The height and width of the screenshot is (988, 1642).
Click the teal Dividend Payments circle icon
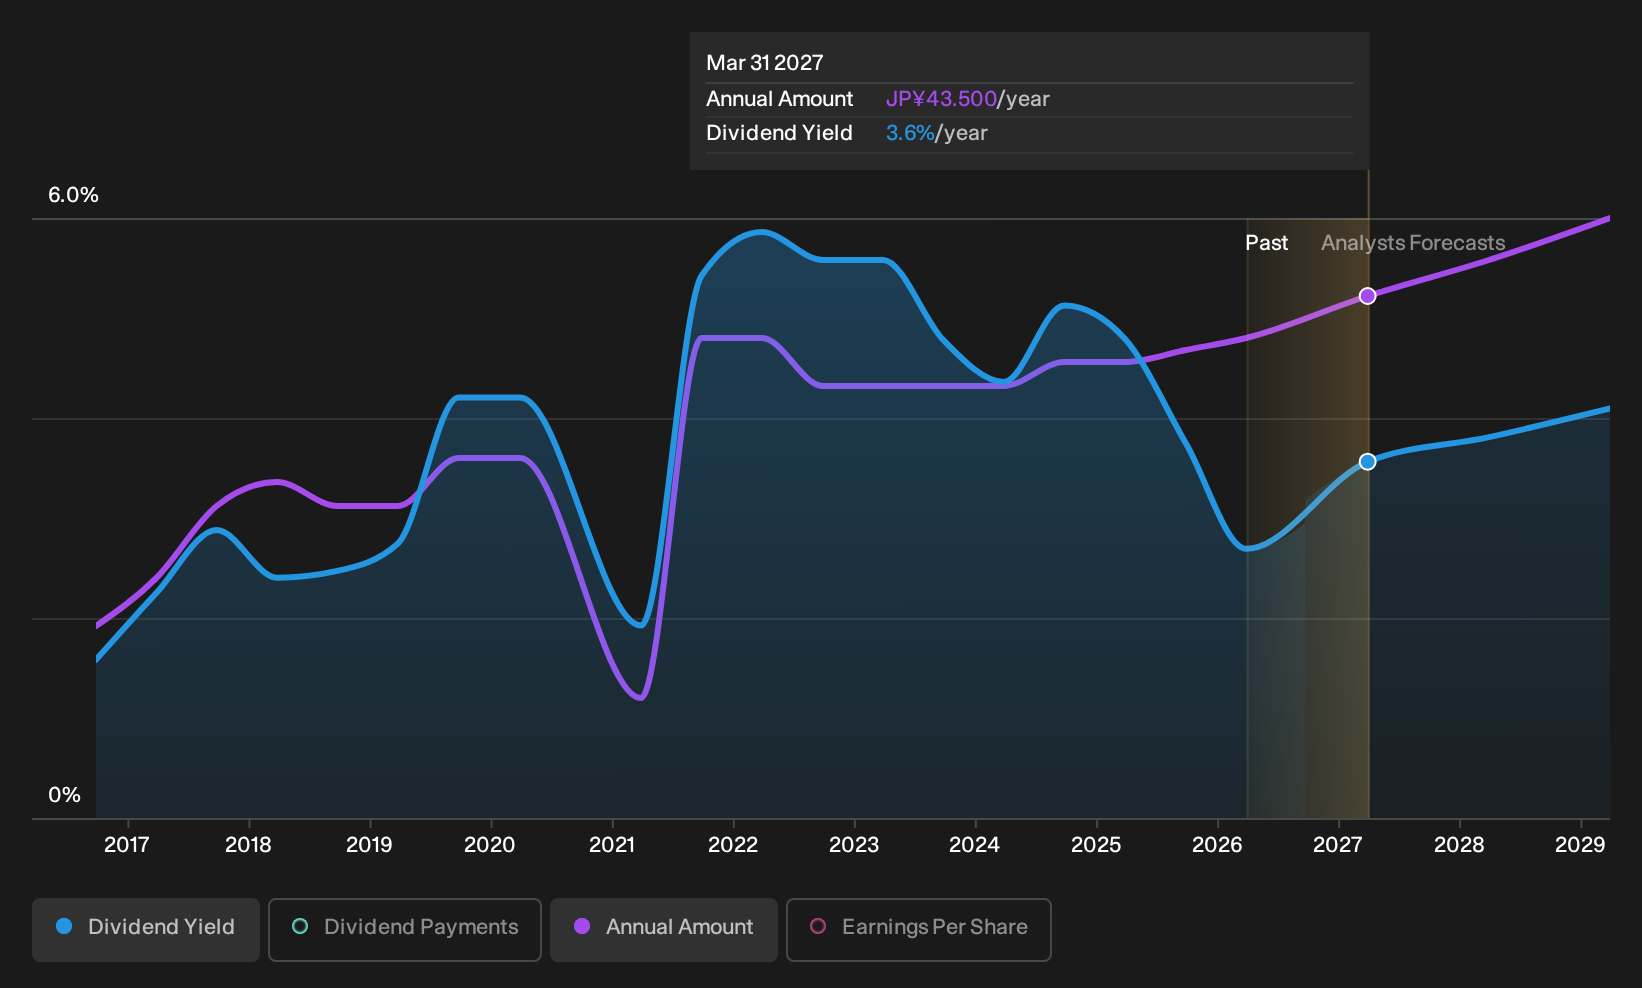tap(300, 926)
